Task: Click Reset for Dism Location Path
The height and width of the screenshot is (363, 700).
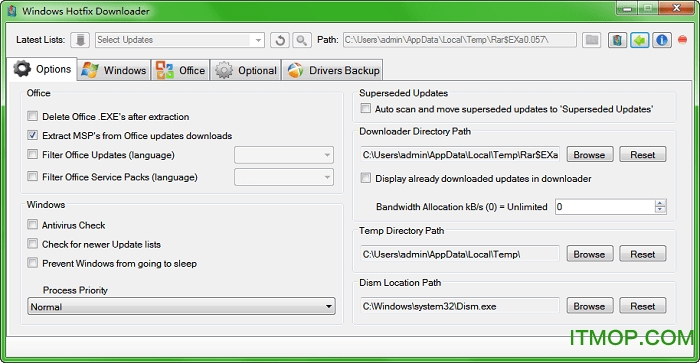Action: point(643,306)
